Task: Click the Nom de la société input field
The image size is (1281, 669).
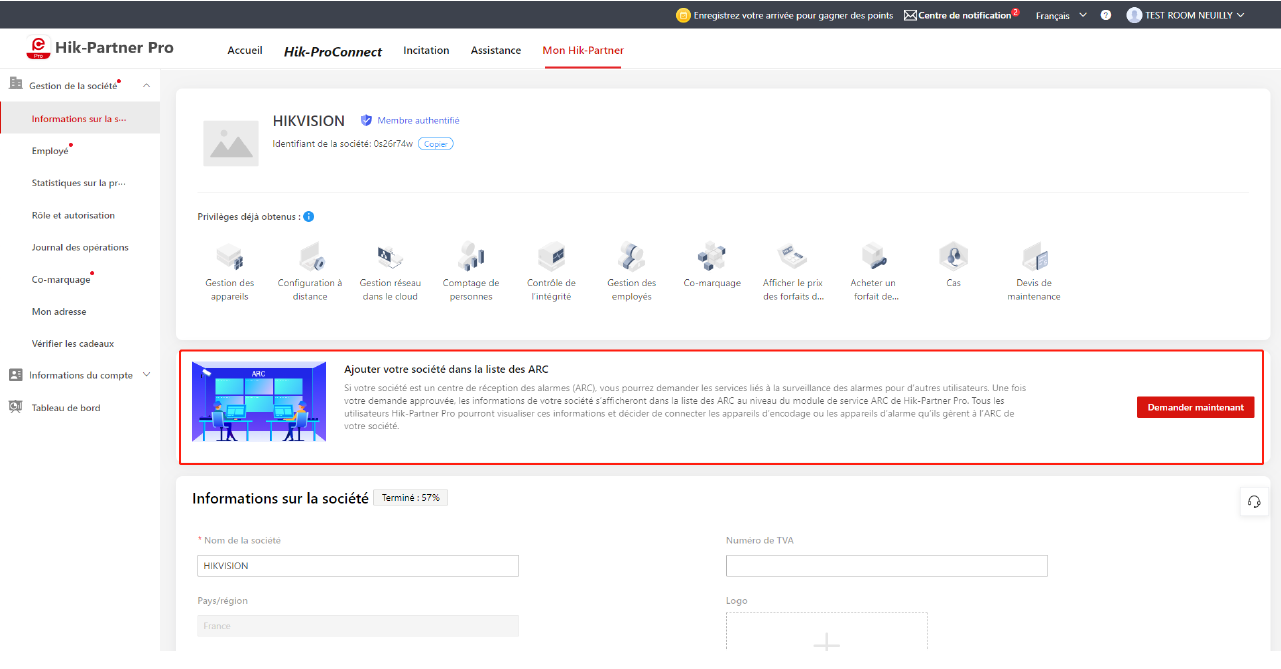Action: click(358, 566)
